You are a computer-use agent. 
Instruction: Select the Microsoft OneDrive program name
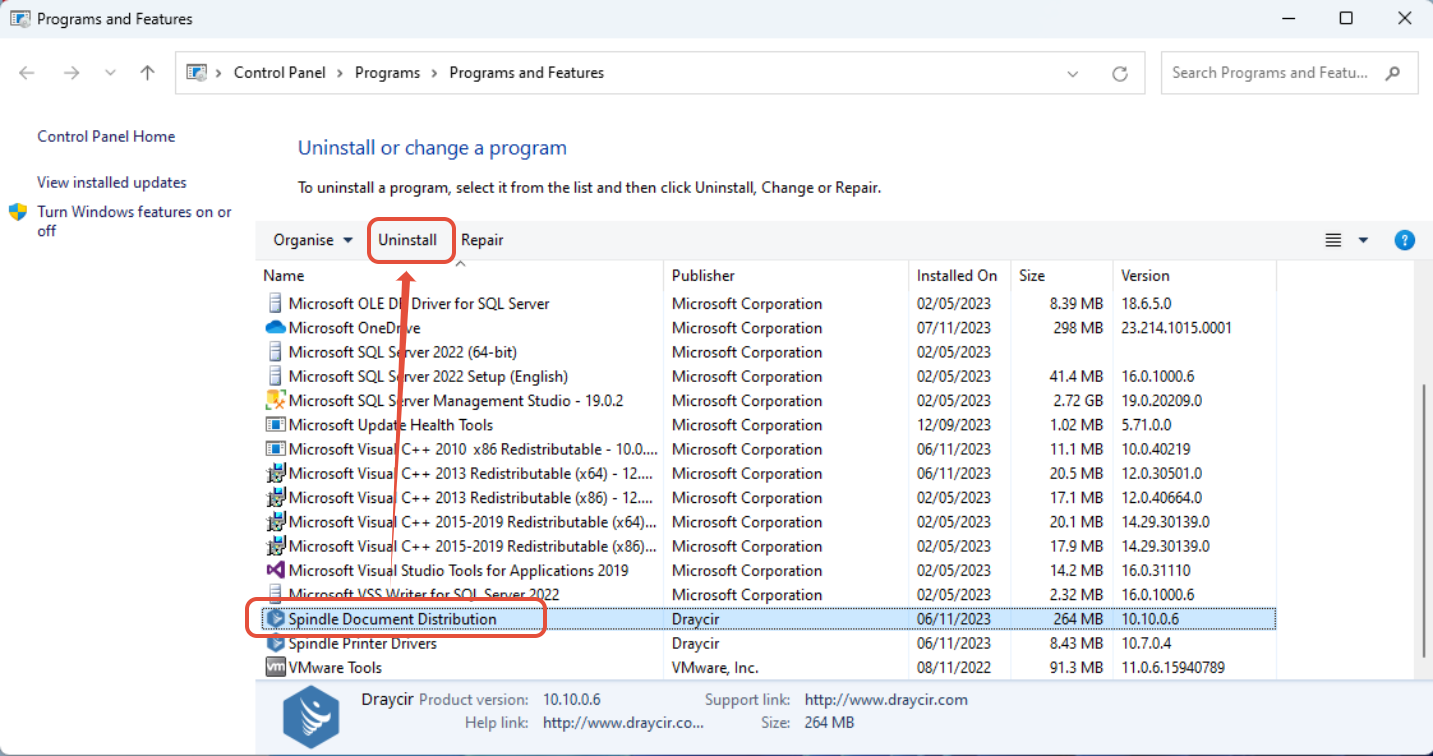[x=354, y=328]
